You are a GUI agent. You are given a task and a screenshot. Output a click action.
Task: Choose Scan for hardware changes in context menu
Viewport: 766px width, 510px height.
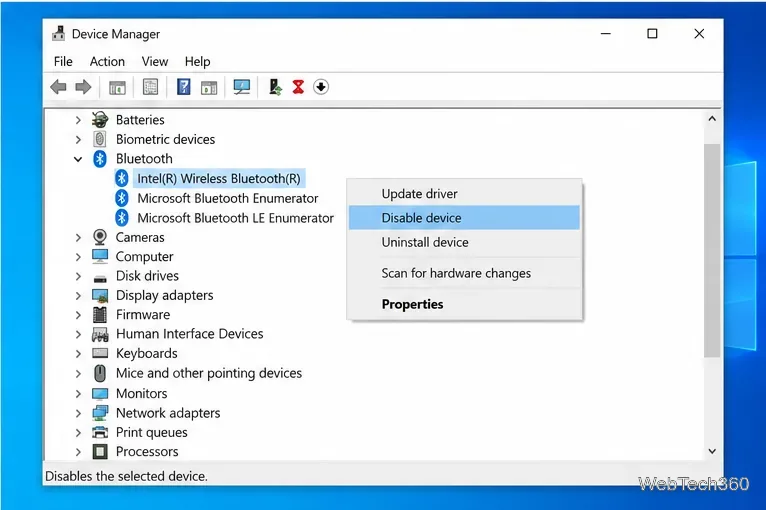tap(464, 273)
